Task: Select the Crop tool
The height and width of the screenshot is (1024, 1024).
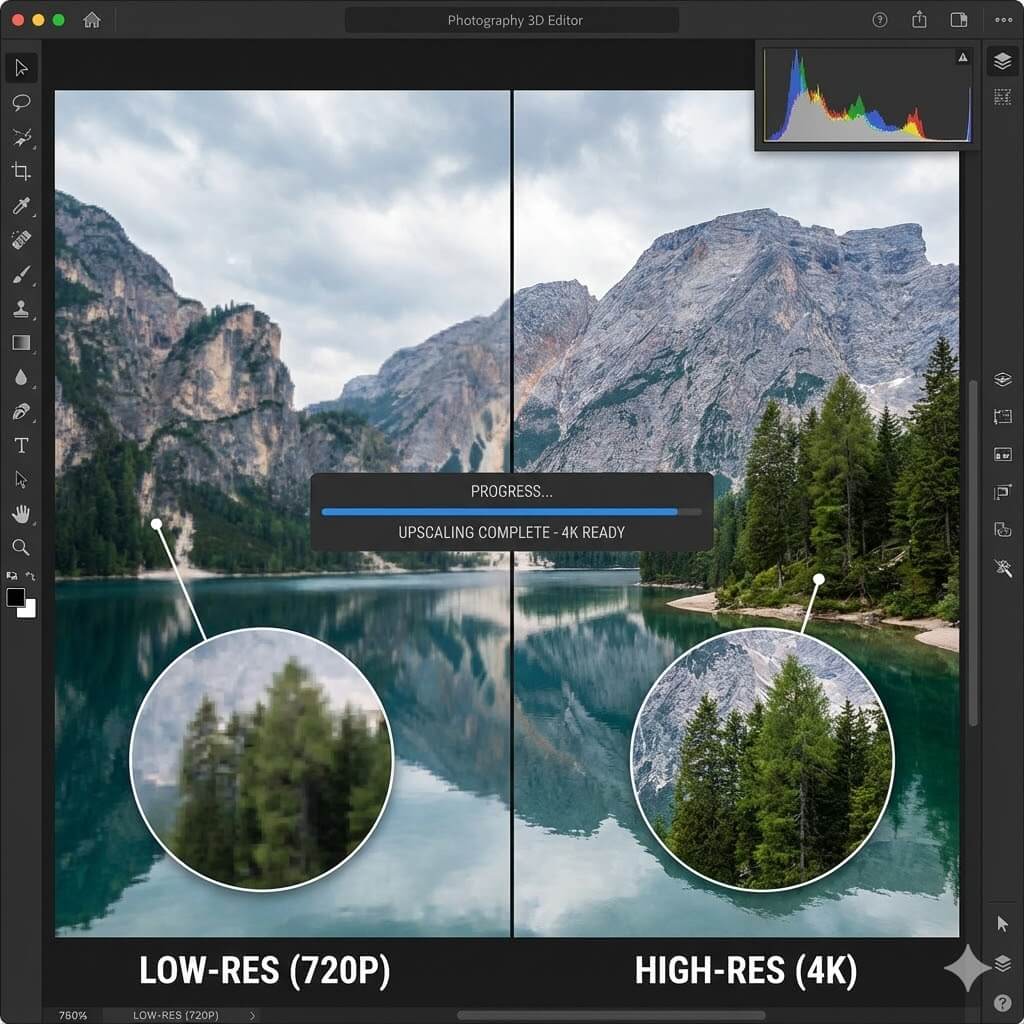Action: (x=21, y=171)
